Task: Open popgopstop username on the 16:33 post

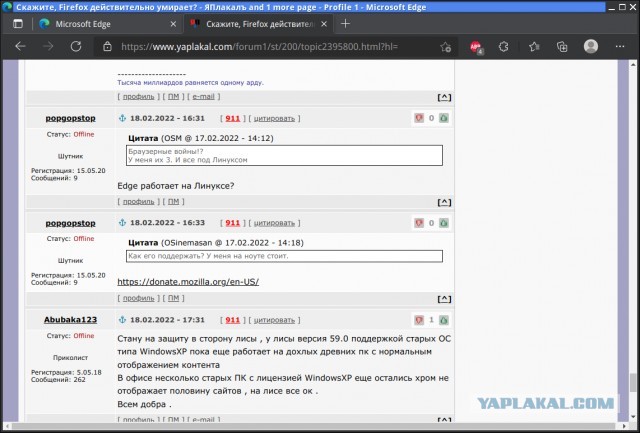Action: point(70,223)
